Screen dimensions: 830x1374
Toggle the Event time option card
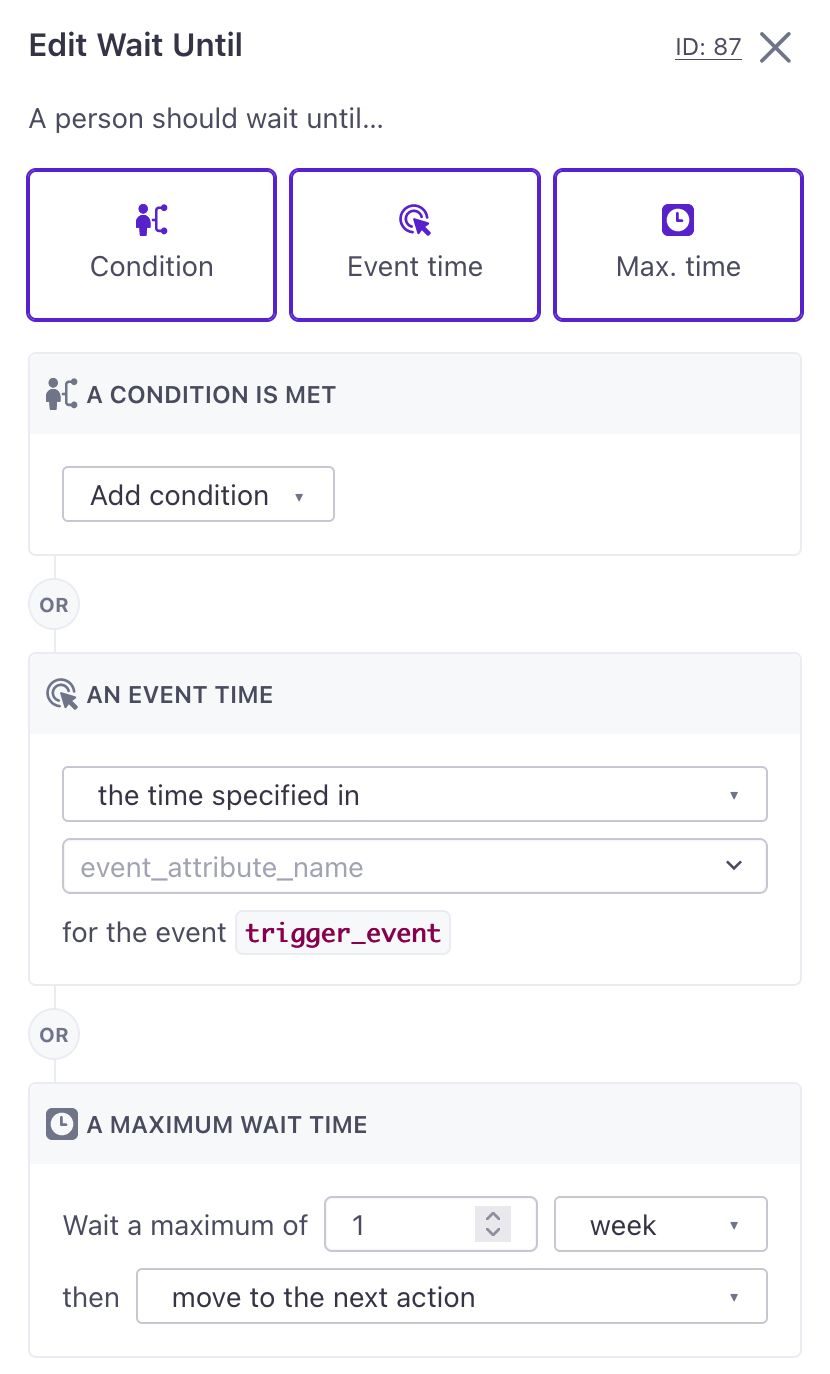[x=415, y=245]
